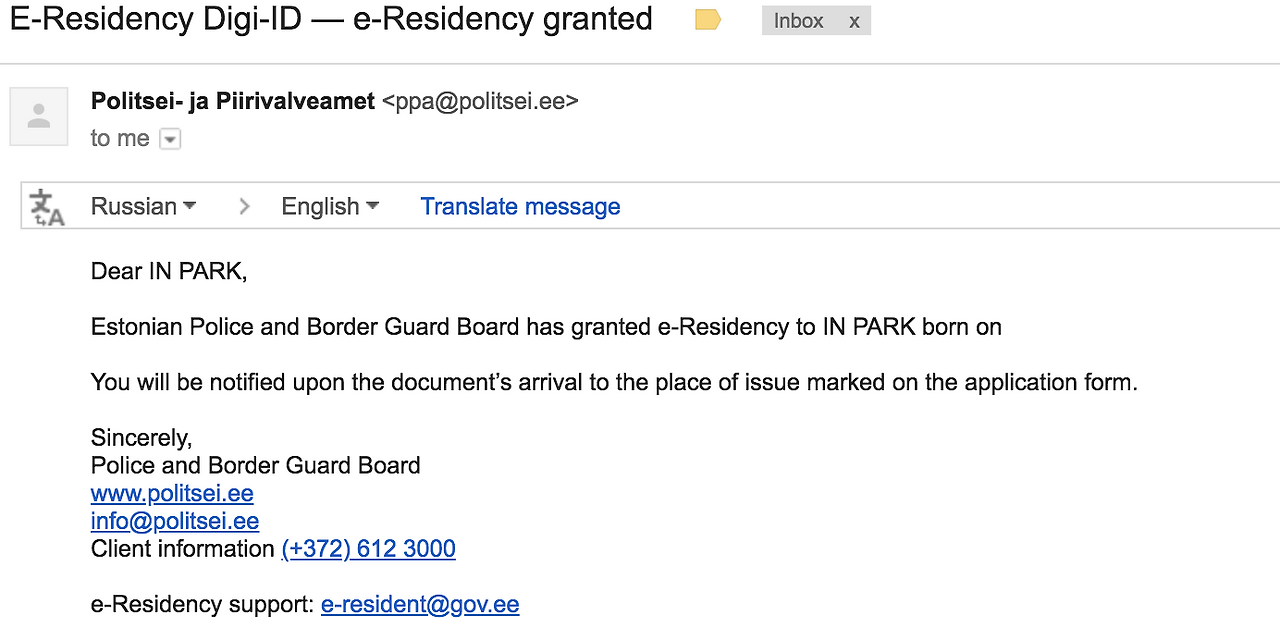1280x640 pixels.
Task: Click the arrow between Russian and English
Action: click(244, 207)
